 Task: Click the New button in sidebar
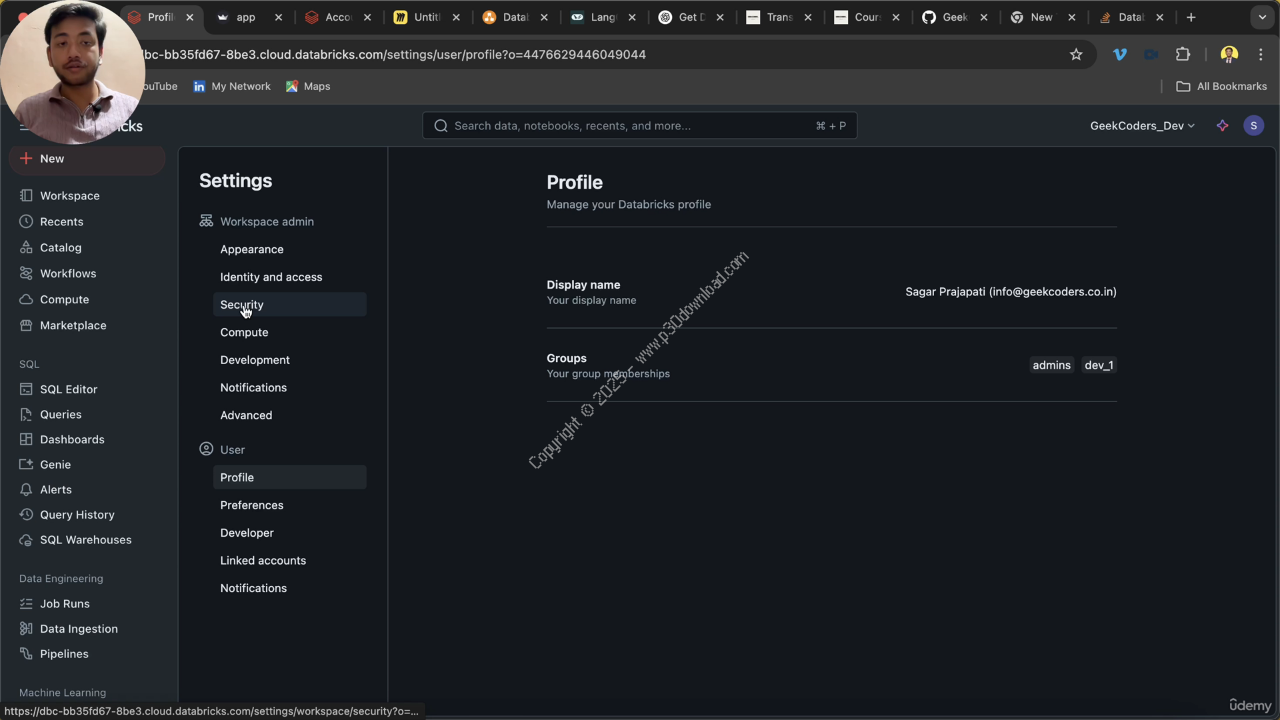point(88,159)
